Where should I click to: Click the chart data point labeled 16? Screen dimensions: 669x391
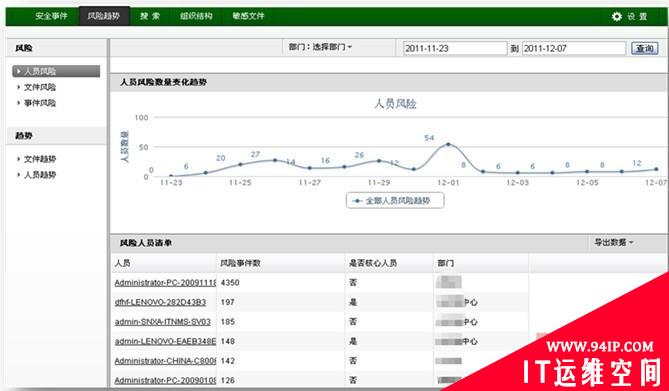pyautogui.click(x=344, y=166)
